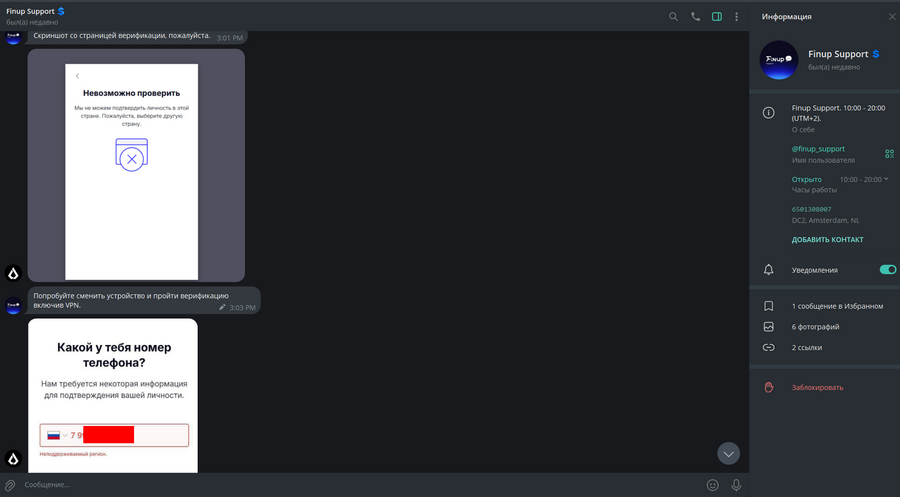Click the Finup Support chat title
Screen dimensions: 900x497
pyautogui.click(x=30, y=11)
